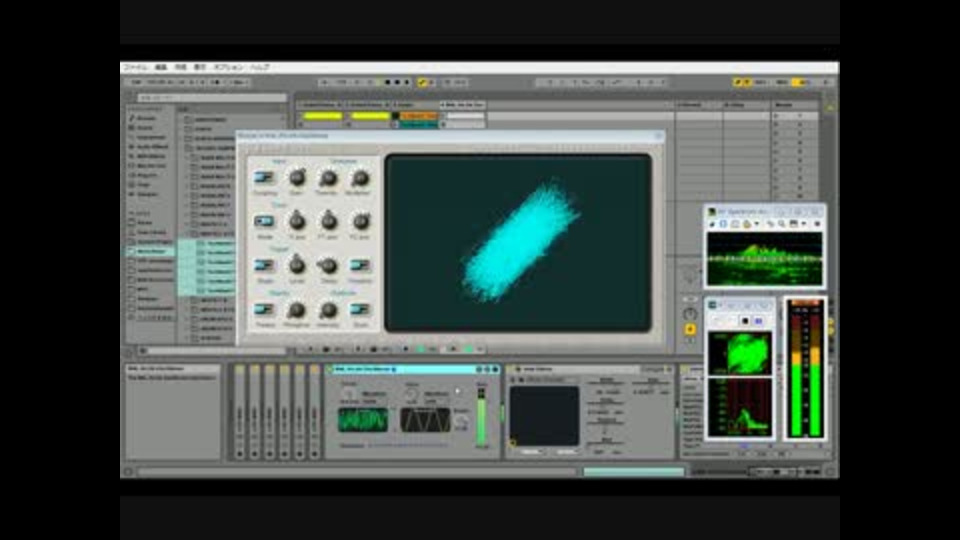Click the Thickness knob in Scope
960x540 pixels.
pyautogui.click(x=328, y=178)
